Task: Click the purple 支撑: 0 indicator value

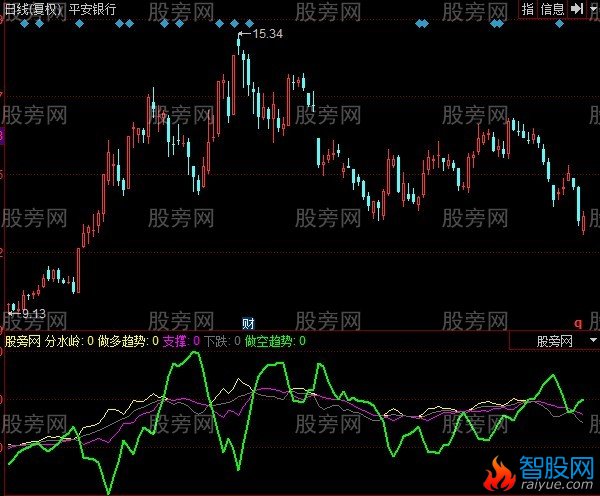Action: click(181, 341)
